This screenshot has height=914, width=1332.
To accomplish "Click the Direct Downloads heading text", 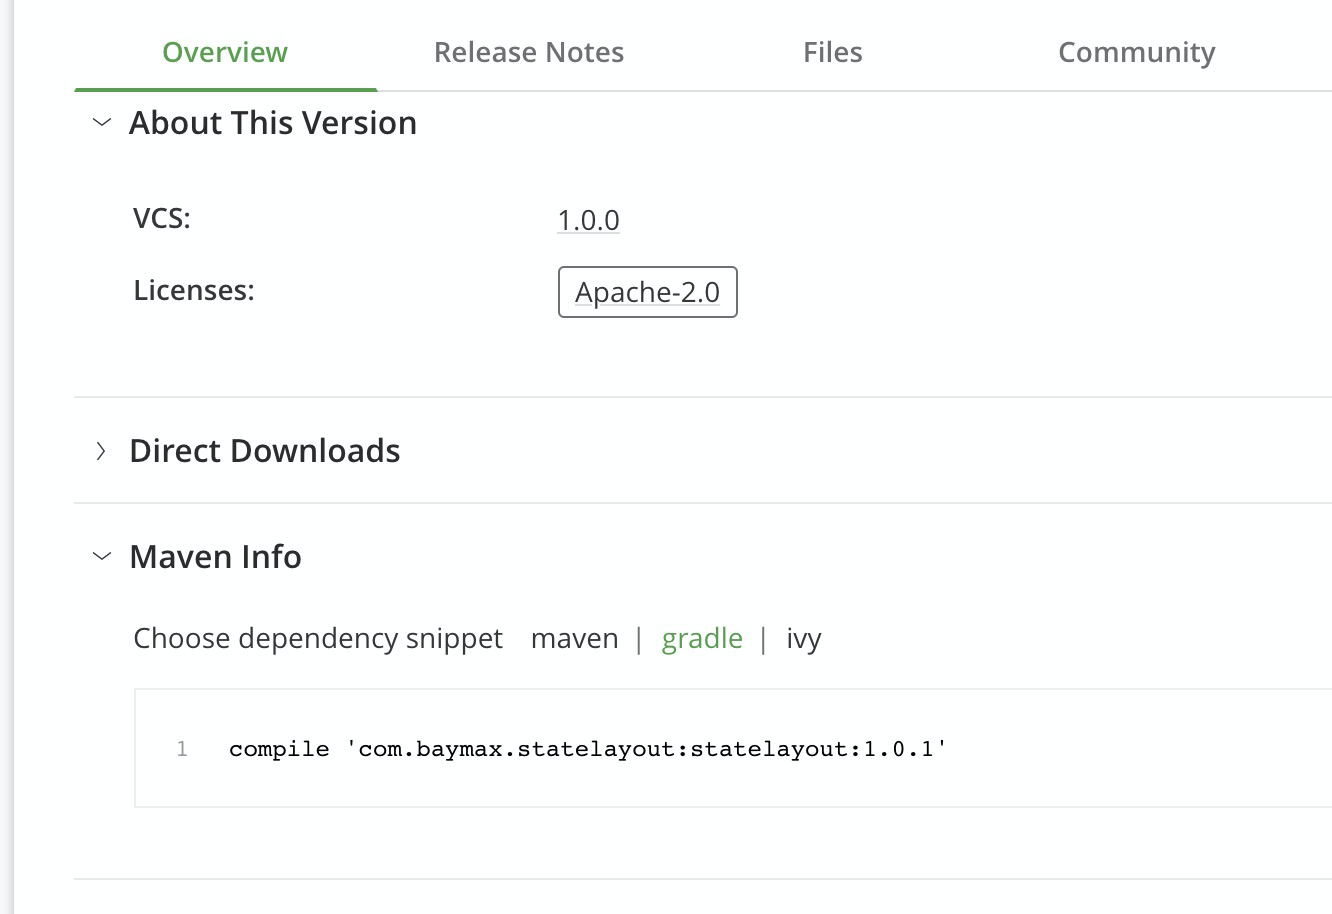I will coord(264,451).
